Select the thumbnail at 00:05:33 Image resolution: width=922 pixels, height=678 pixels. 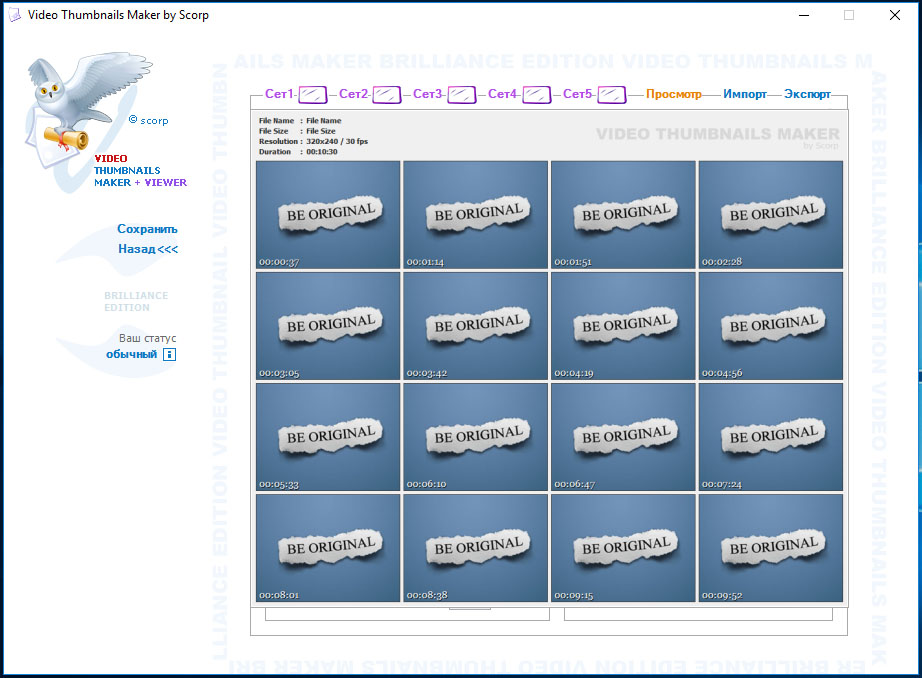click(328, 437)
